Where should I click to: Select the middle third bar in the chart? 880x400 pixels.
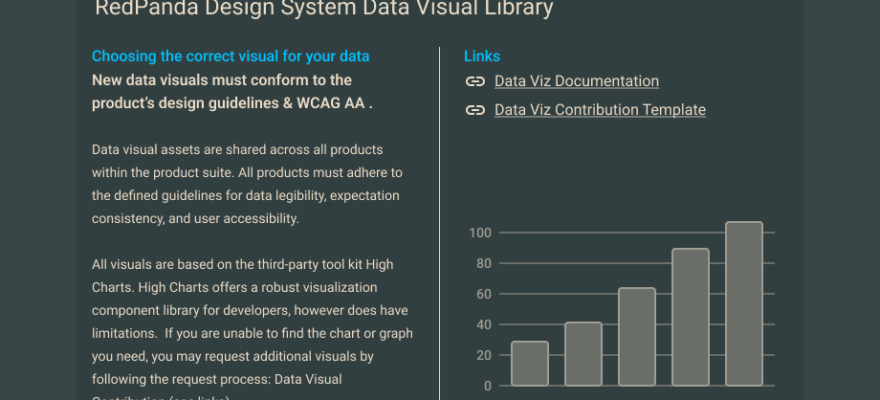pos(637,337)
